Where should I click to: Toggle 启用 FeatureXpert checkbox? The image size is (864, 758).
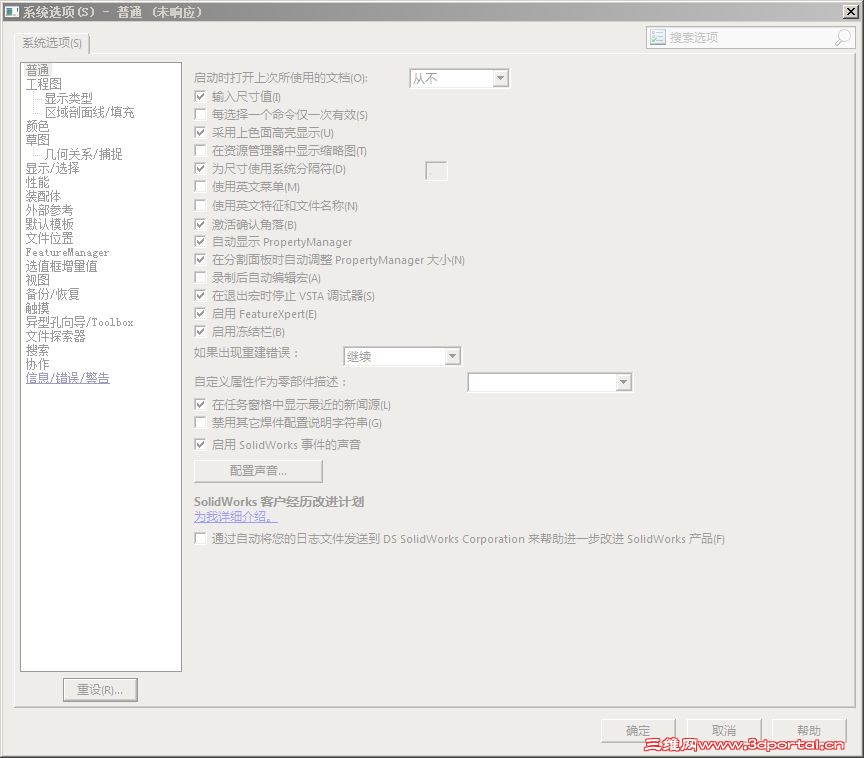click(200, 313)
